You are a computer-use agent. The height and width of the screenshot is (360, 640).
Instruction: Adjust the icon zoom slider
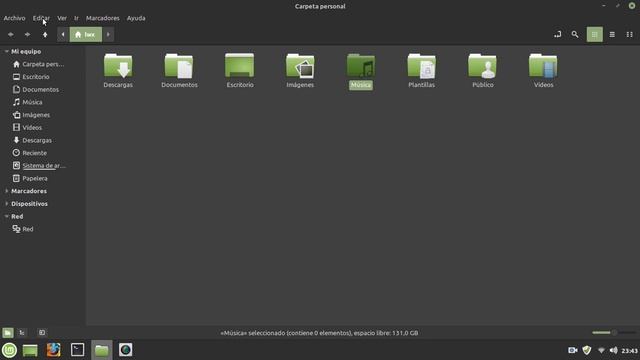tap(614, 333)
